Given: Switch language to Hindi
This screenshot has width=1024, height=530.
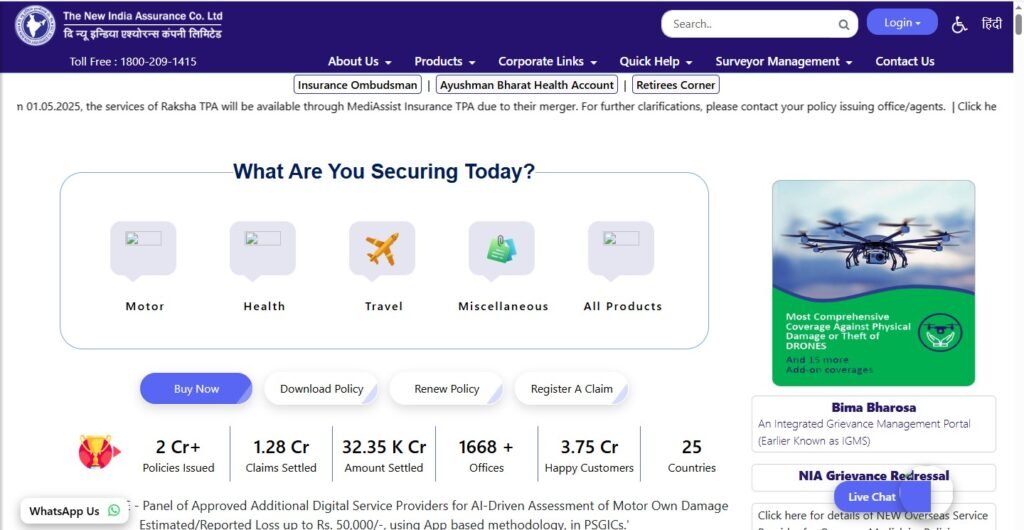Looking at the screenshot, I should 991,24.
